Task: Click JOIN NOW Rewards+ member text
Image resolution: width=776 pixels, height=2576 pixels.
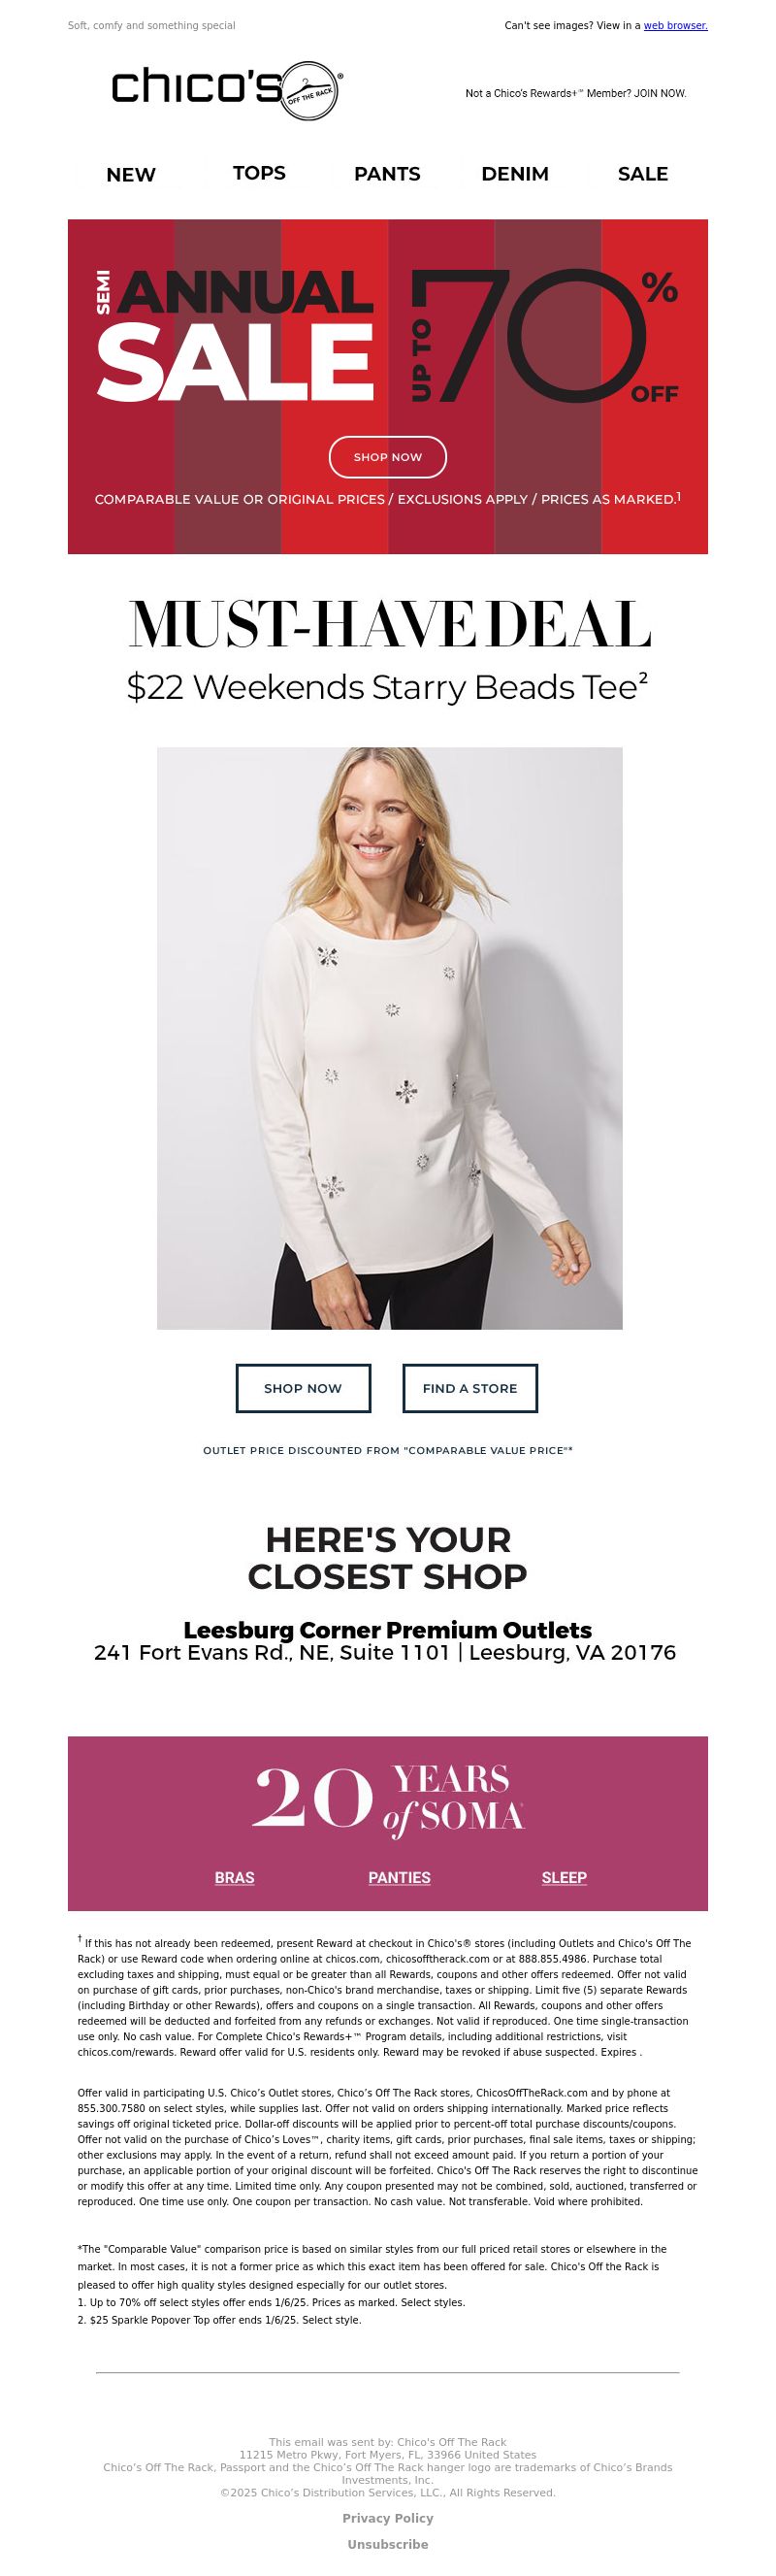Action: click(576, 94)
